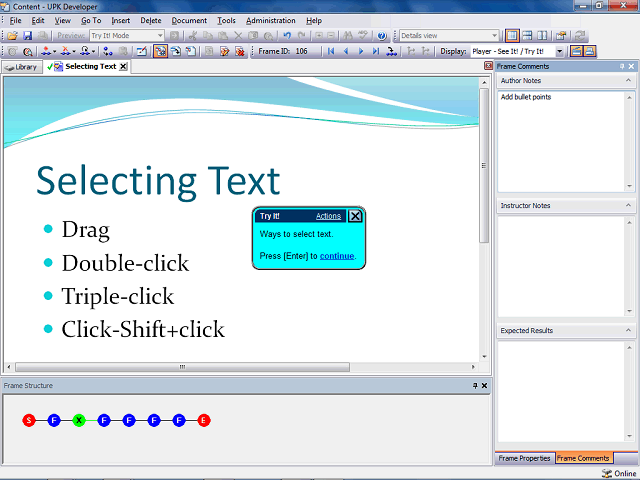Click the page icon with red corner
This screenshot has width=640, height=480.
[x=191, y=51]
